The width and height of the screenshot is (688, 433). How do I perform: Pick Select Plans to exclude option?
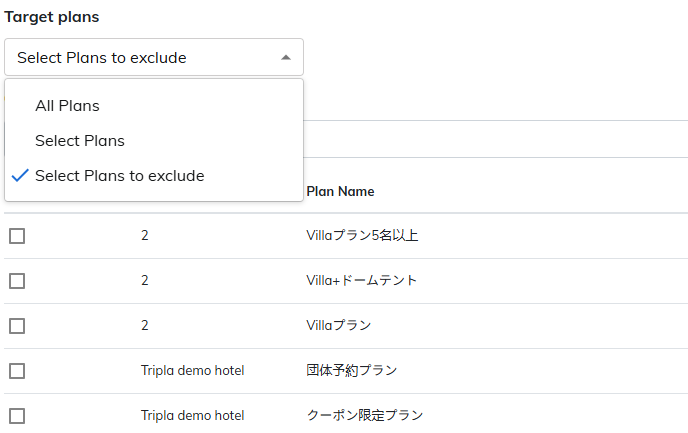119,176
